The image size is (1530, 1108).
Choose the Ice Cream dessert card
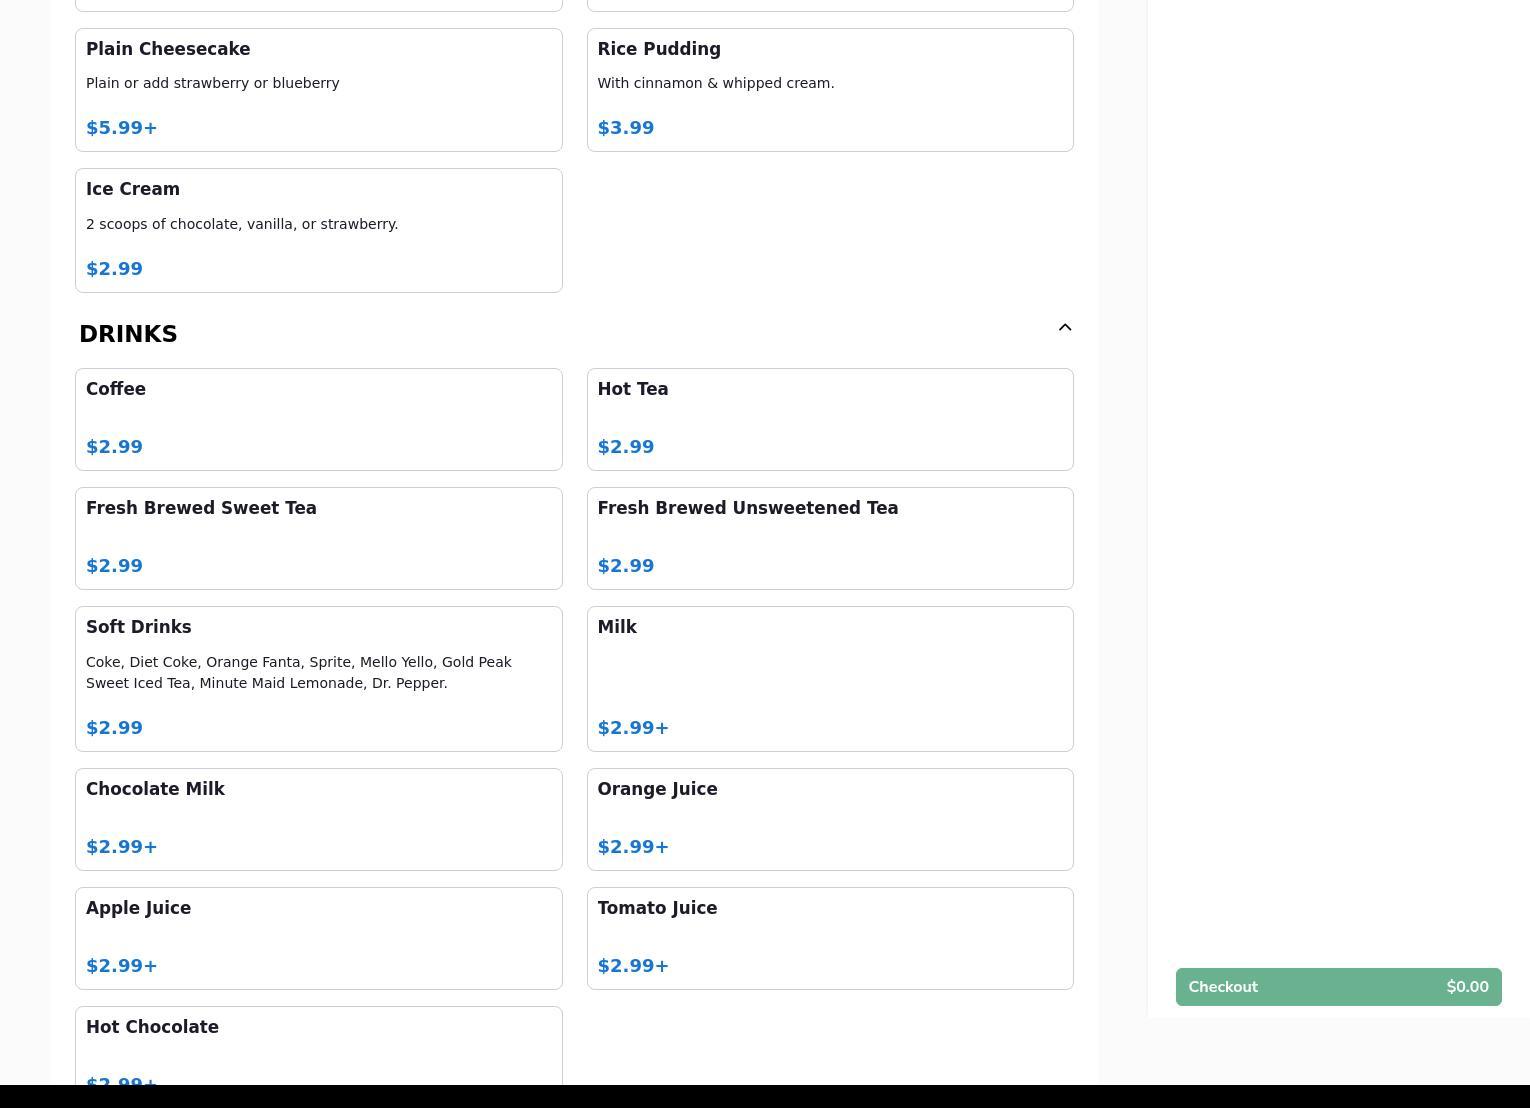[318, 230]
